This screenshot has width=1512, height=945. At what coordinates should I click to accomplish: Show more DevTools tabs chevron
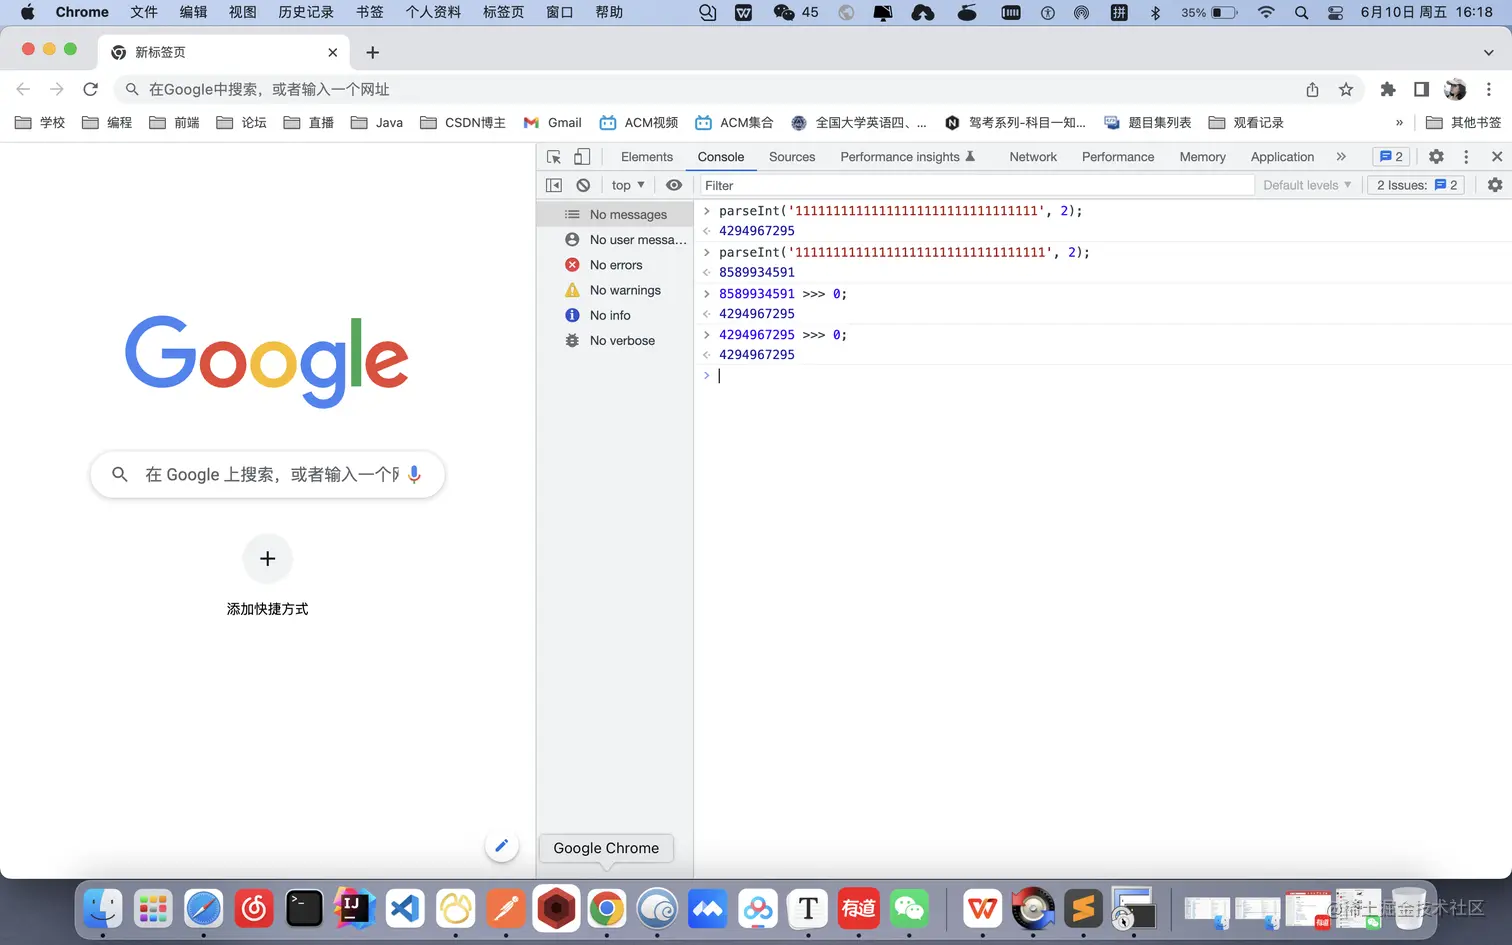point(1341,157)
